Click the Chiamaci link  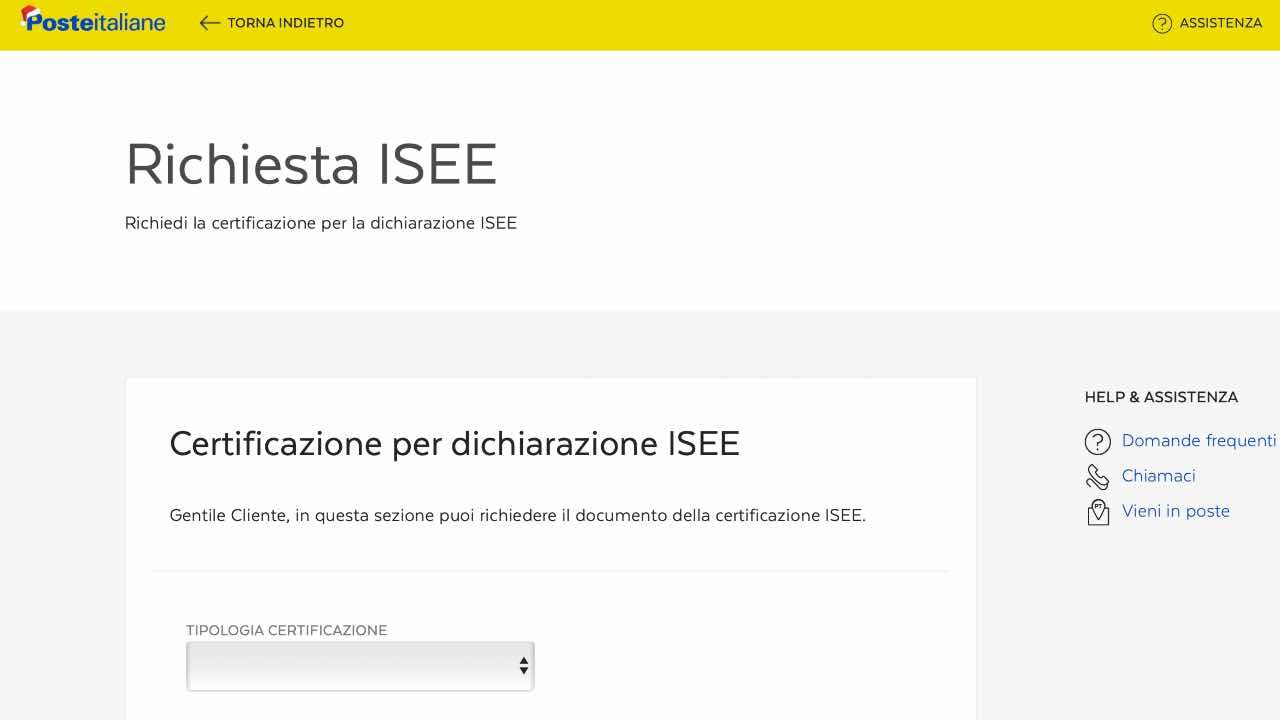[1159, 476]
